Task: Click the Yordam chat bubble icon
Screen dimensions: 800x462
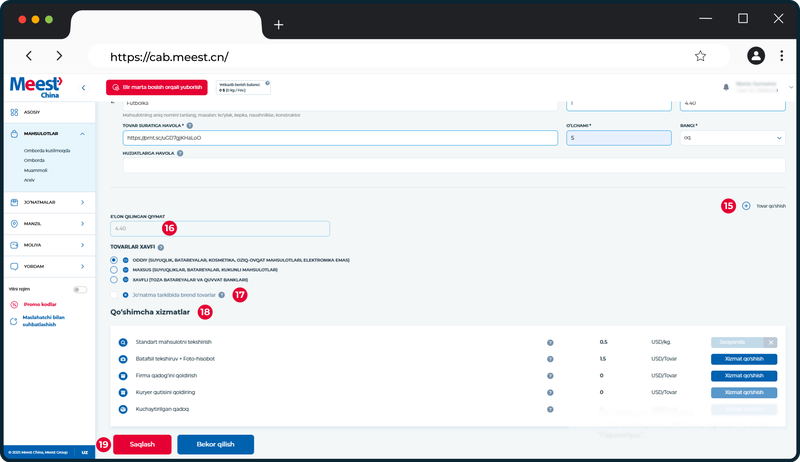Action: (x=14, y=267)
